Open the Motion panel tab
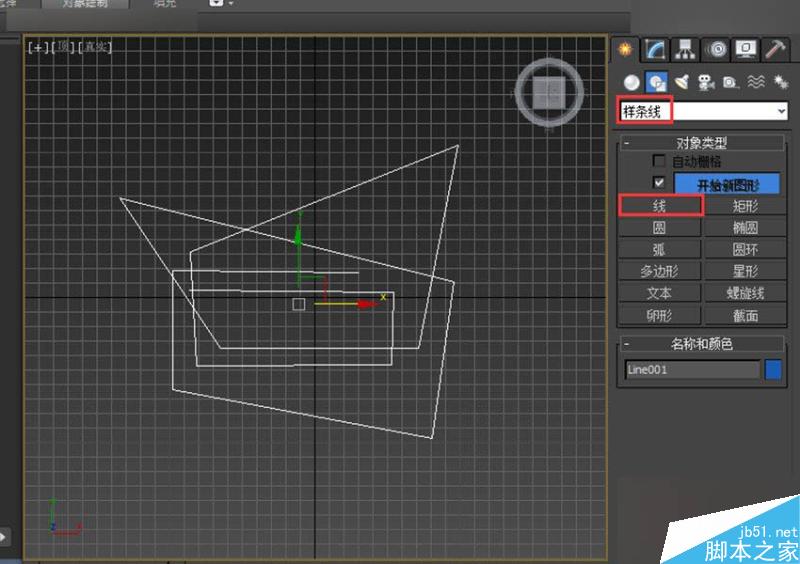 point(717,50)
